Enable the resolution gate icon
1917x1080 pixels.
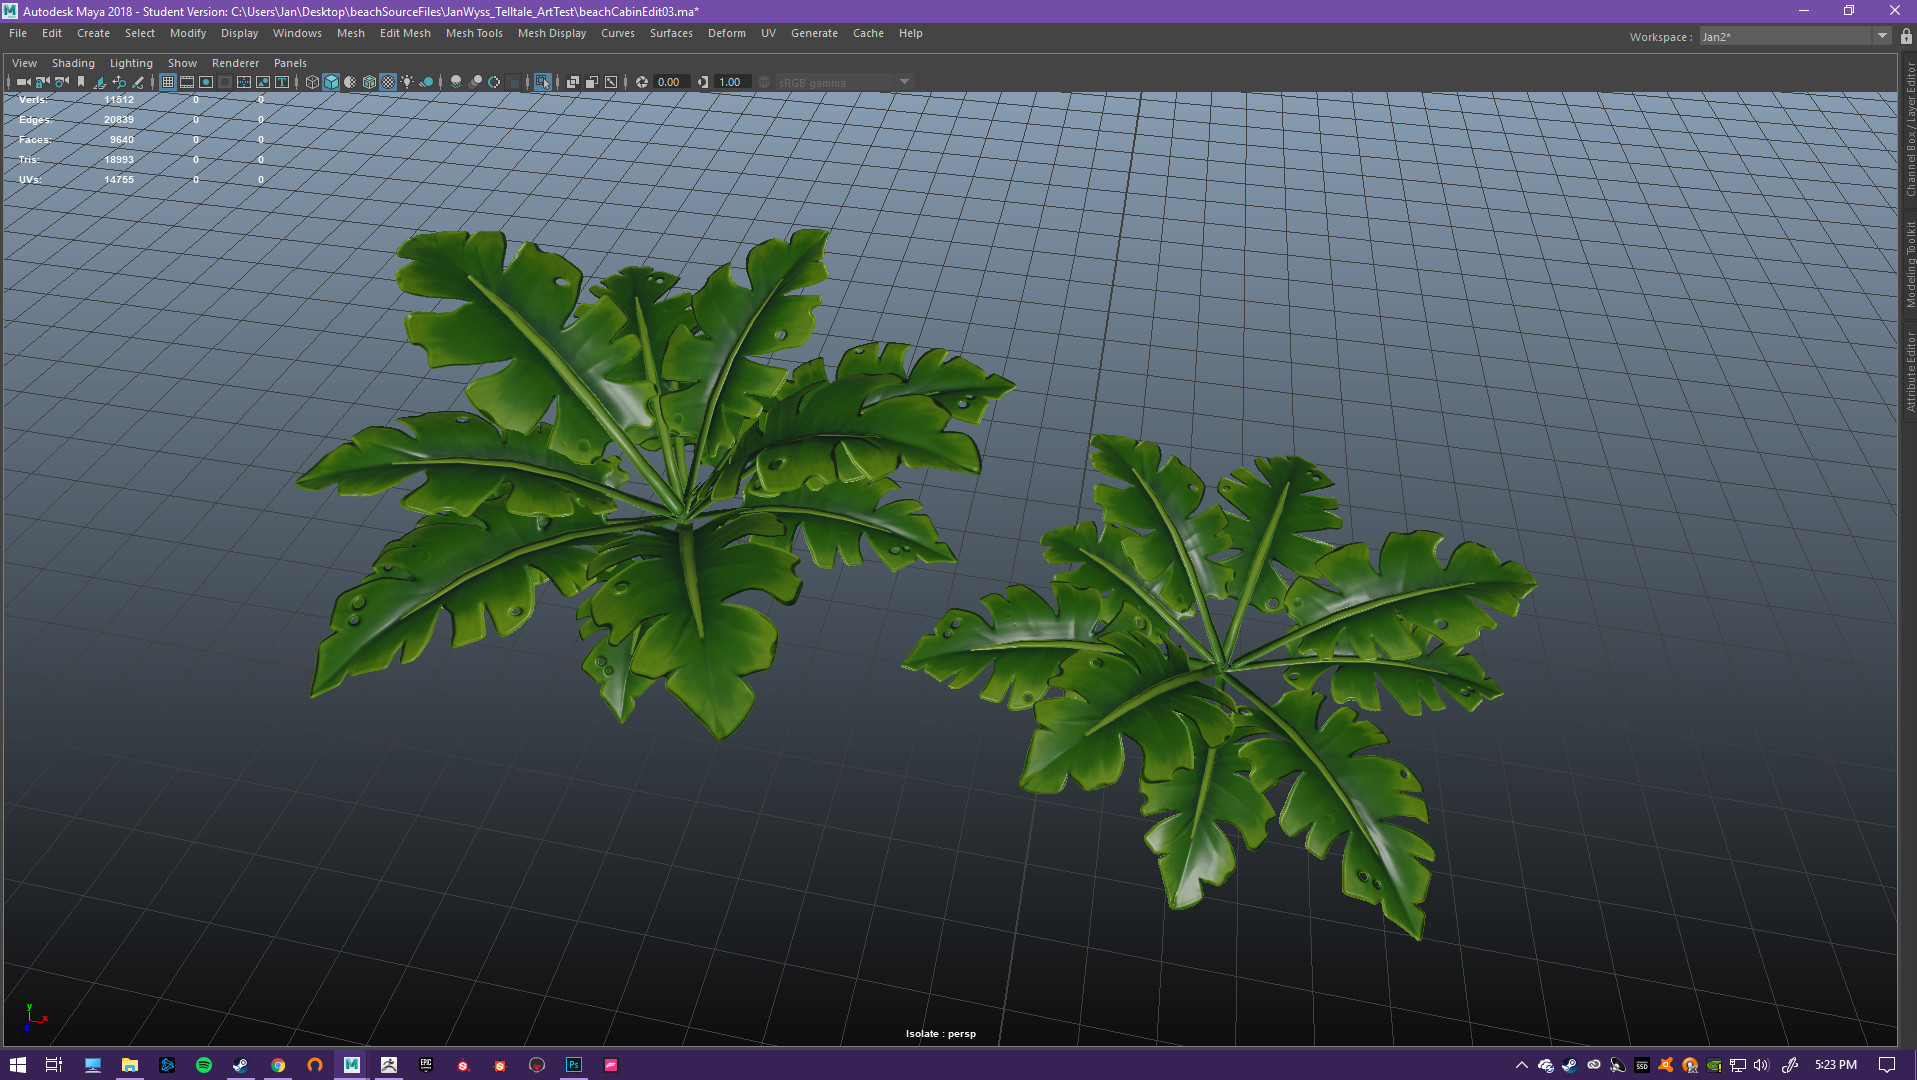pyautogui.click(x=205, y=82)
